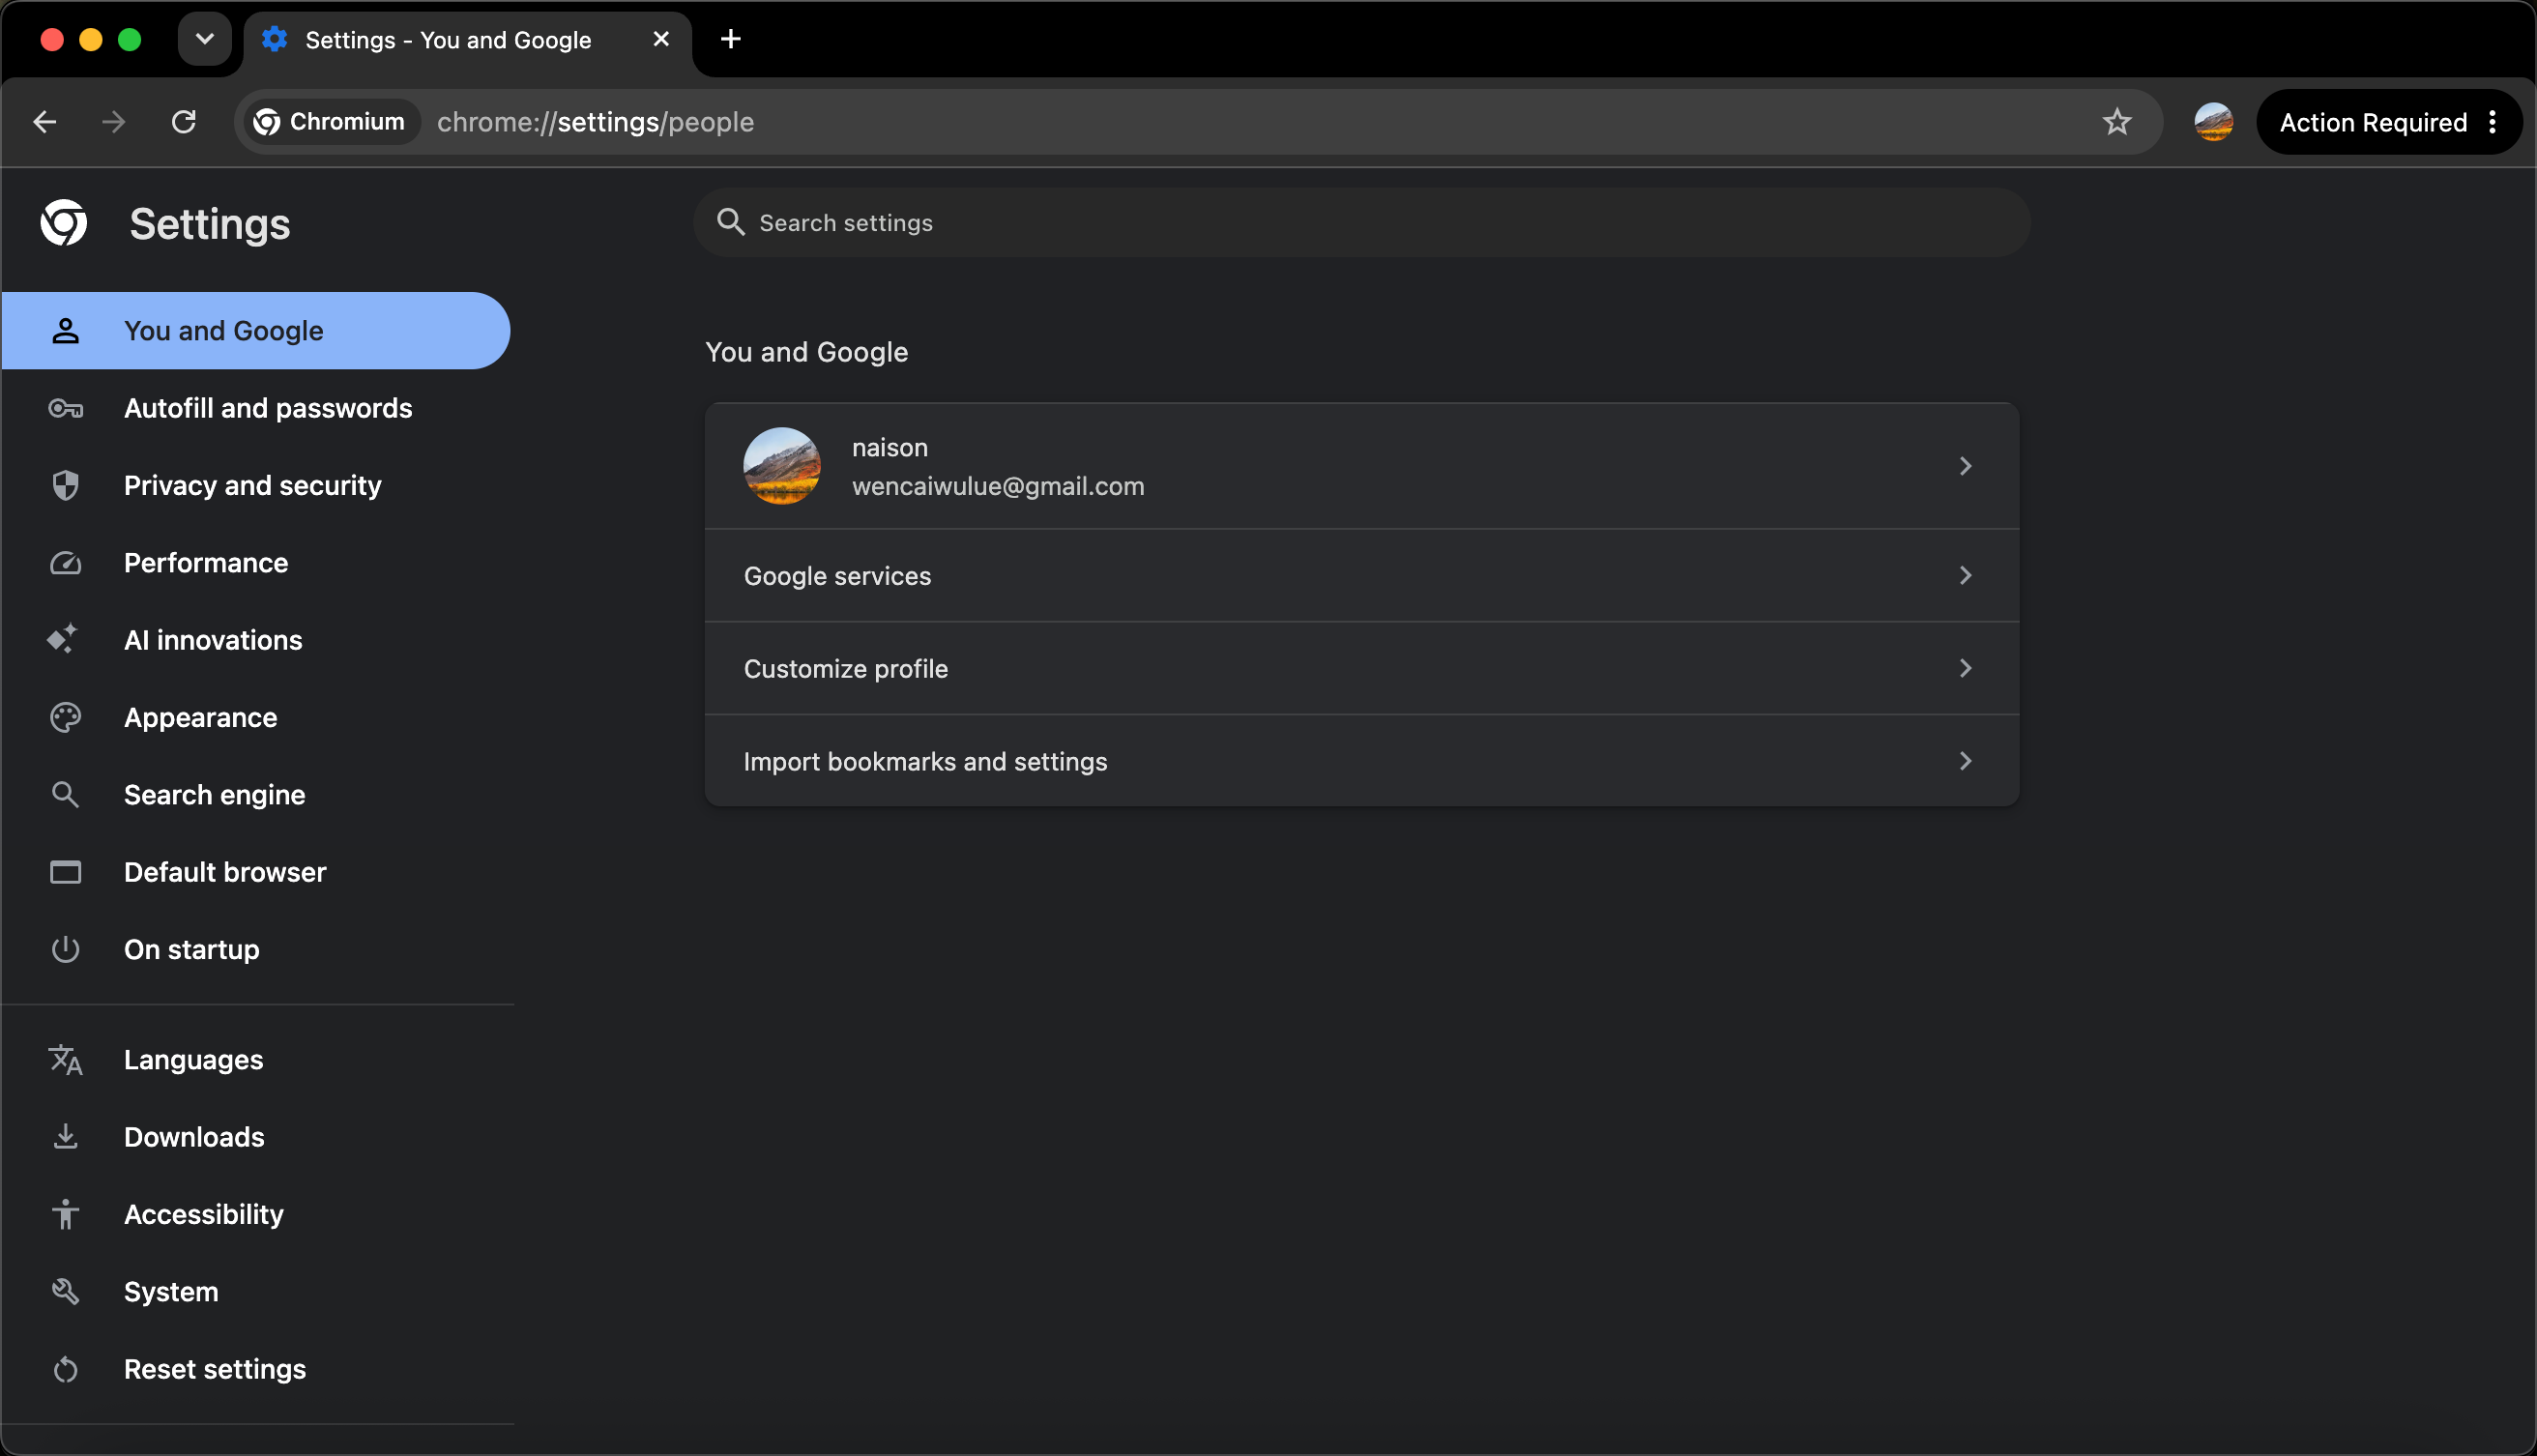Screen dimensions: 2537x1456
Task: Click the Chromium logo beside Settings title
Action: [x=64, y=223]
